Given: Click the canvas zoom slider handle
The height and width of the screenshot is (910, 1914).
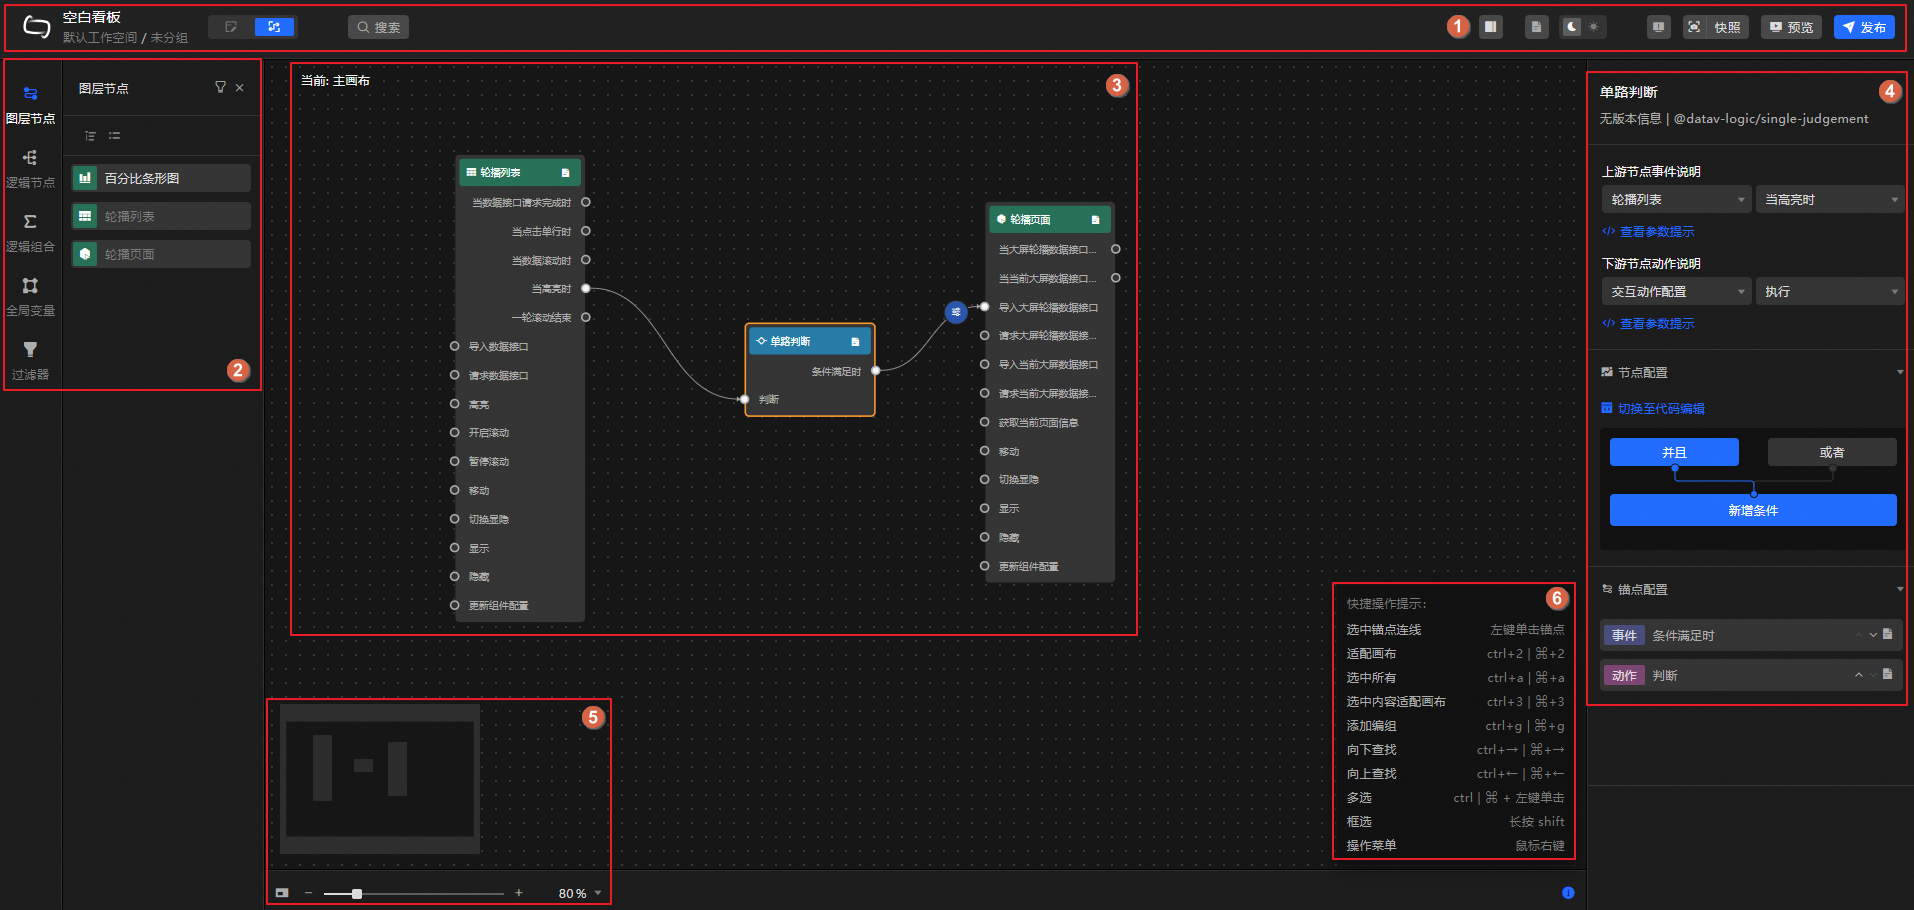Looking at the screenshot, I should point(357,893).
